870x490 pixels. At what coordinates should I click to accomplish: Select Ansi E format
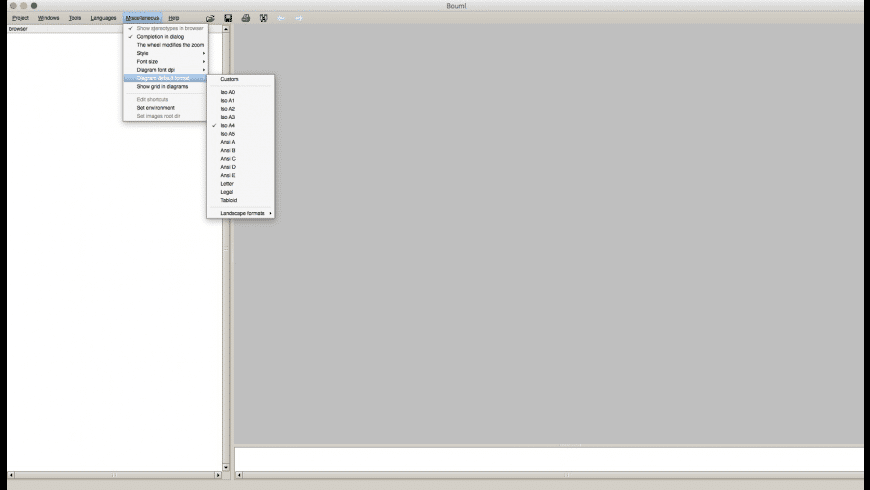click(x=241, y=175)
